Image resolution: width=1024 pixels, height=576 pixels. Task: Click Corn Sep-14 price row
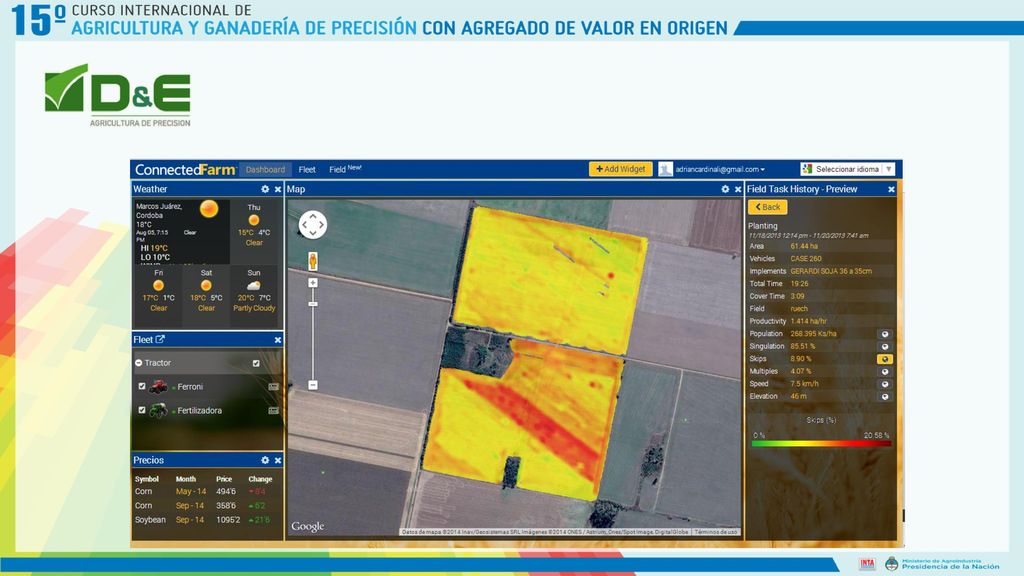pos(204,505)
